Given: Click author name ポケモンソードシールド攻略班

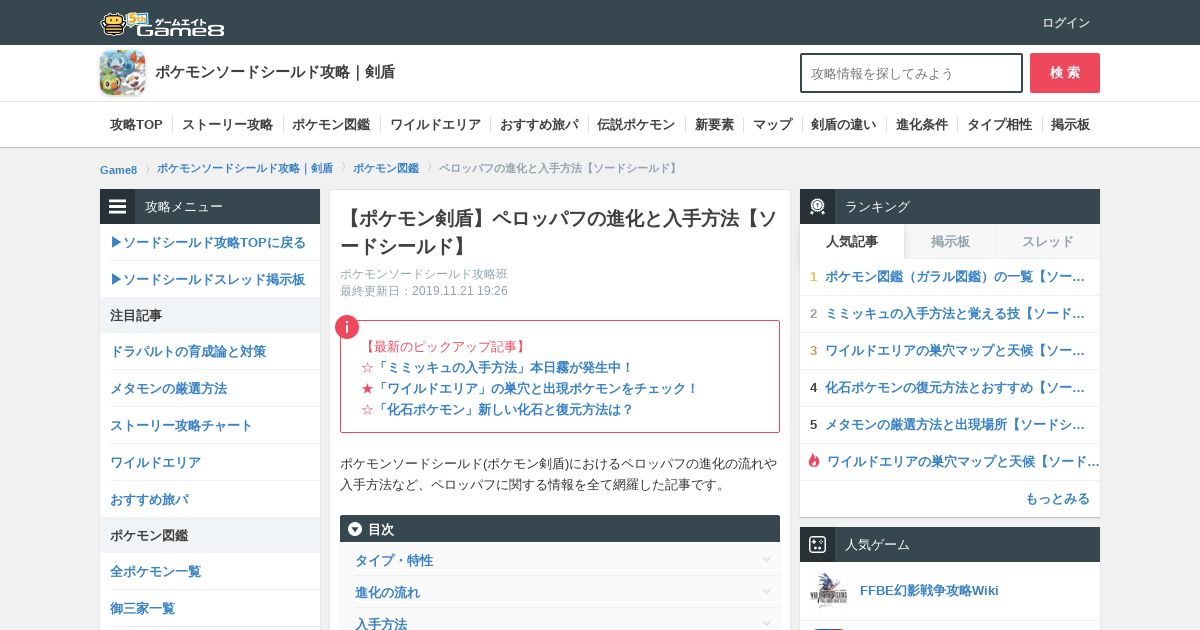Looking at the screenshot, I should (x=424, y=274).
